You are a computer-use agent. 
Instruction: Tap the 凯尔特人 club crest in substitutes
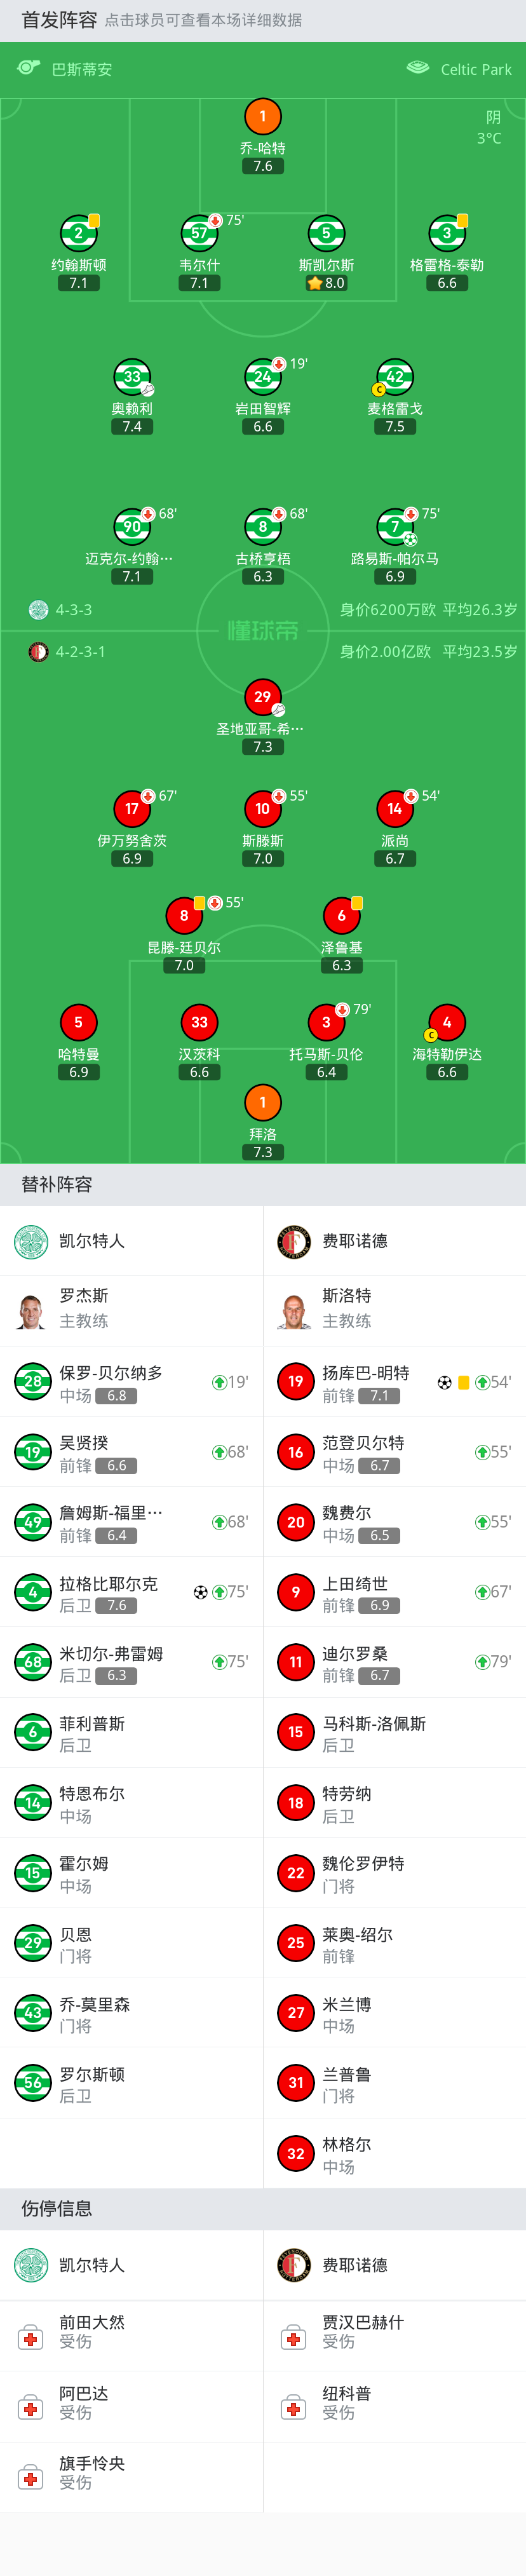pos(31,1241)
